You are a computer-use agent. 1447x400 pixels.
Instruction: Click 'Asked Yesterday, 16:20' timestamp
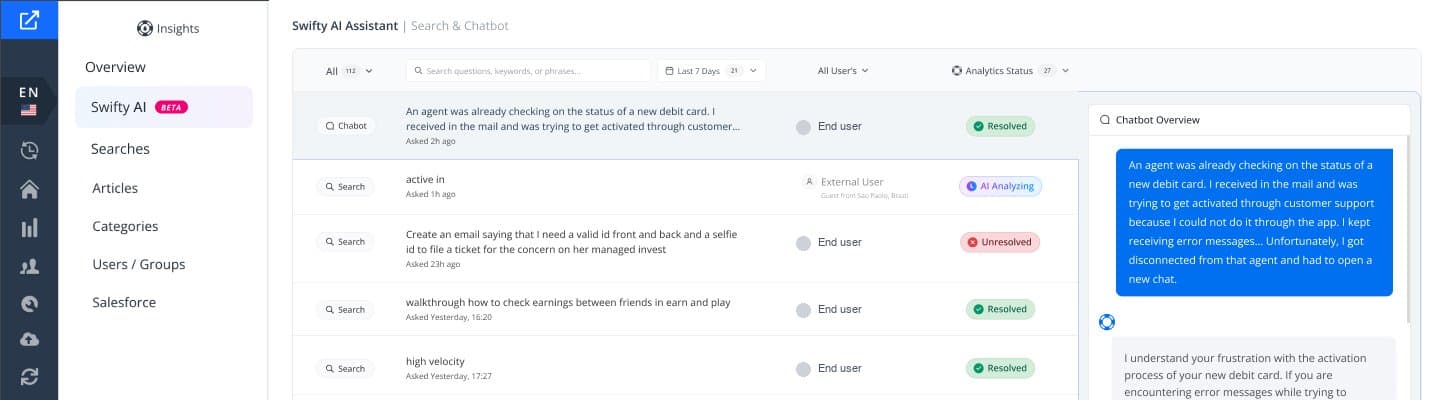tap(448, 317)
